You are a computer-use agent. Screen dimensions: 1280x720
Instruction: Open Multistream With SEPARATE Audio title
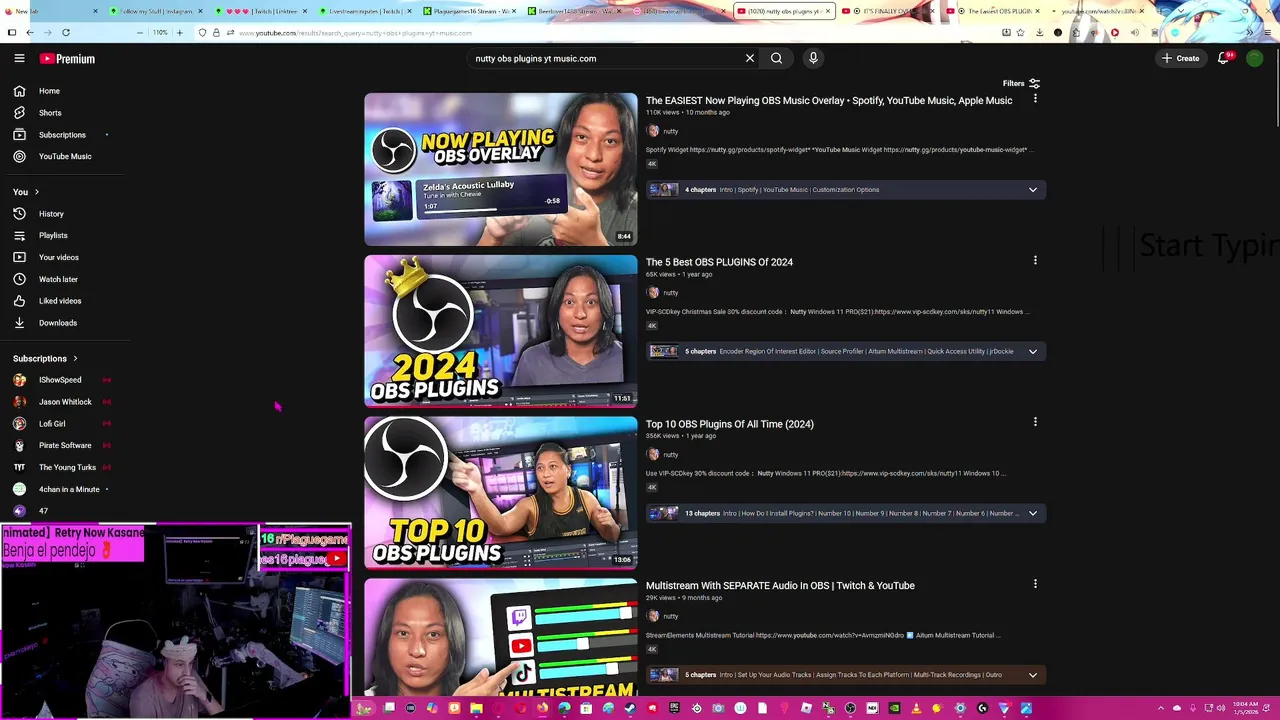(x=780, y=586)
